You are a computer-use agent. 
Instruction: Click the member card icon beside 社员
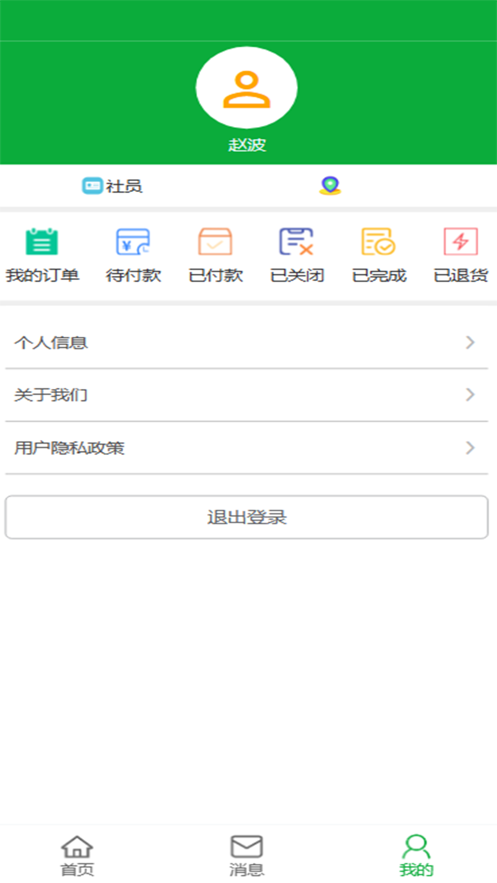[92, 186]
